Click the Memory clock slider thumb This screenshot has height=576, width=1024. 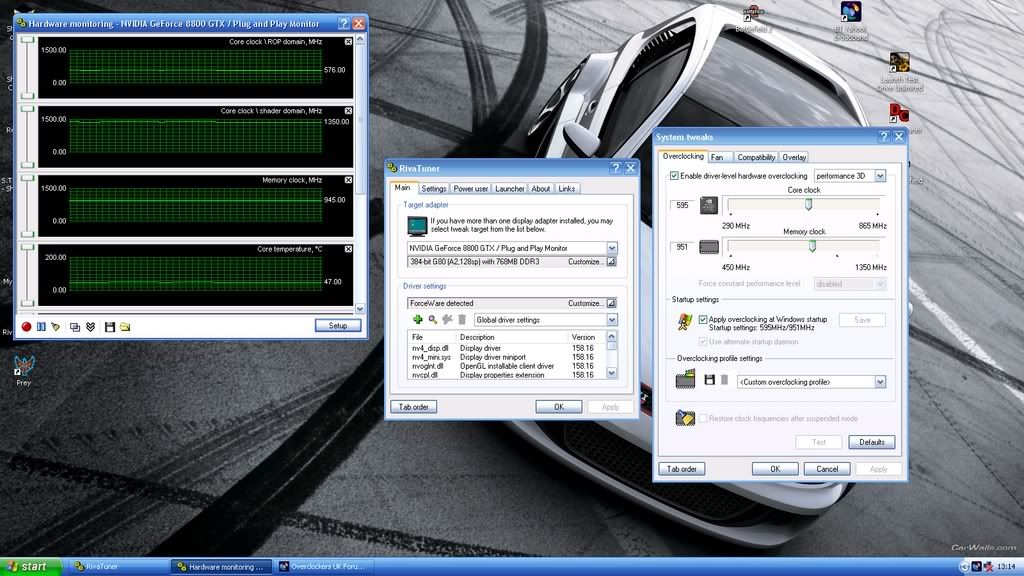pos(812,246)
